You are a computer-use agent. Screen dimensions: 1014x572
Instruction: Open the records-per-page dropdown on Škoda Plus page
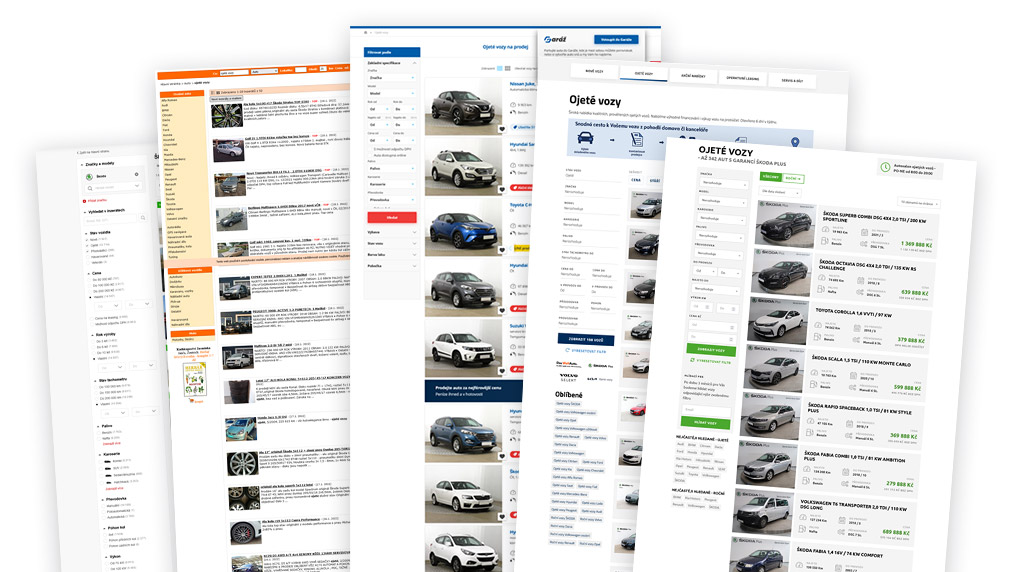[918, 203]
